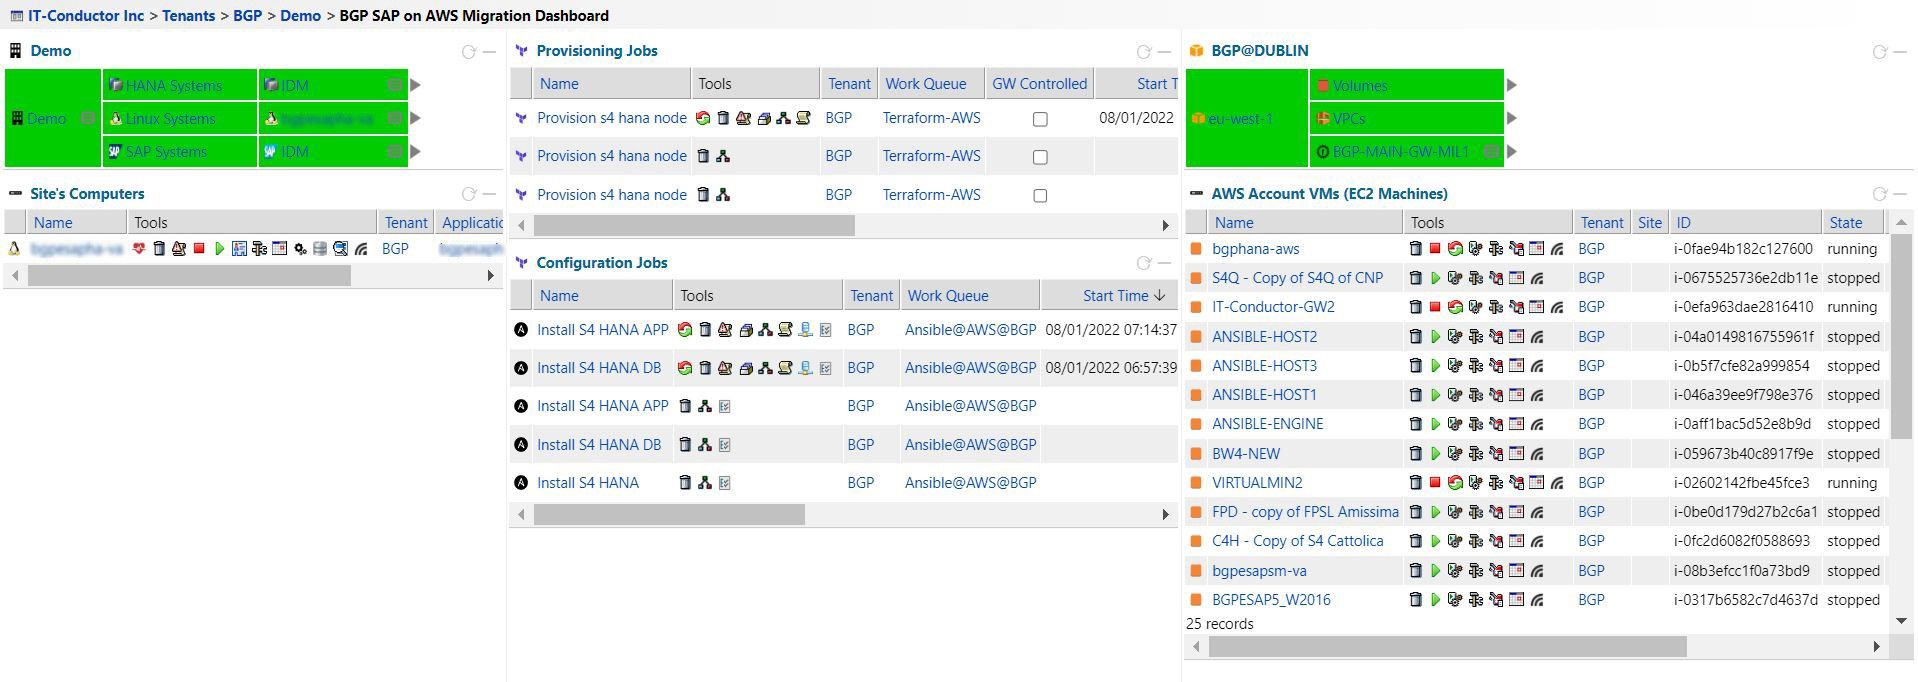Open the Ansible@AWS@BGP queue for Install S4 HANA
The width and height of the screenshot is (1918, 682).
point(970,483)
